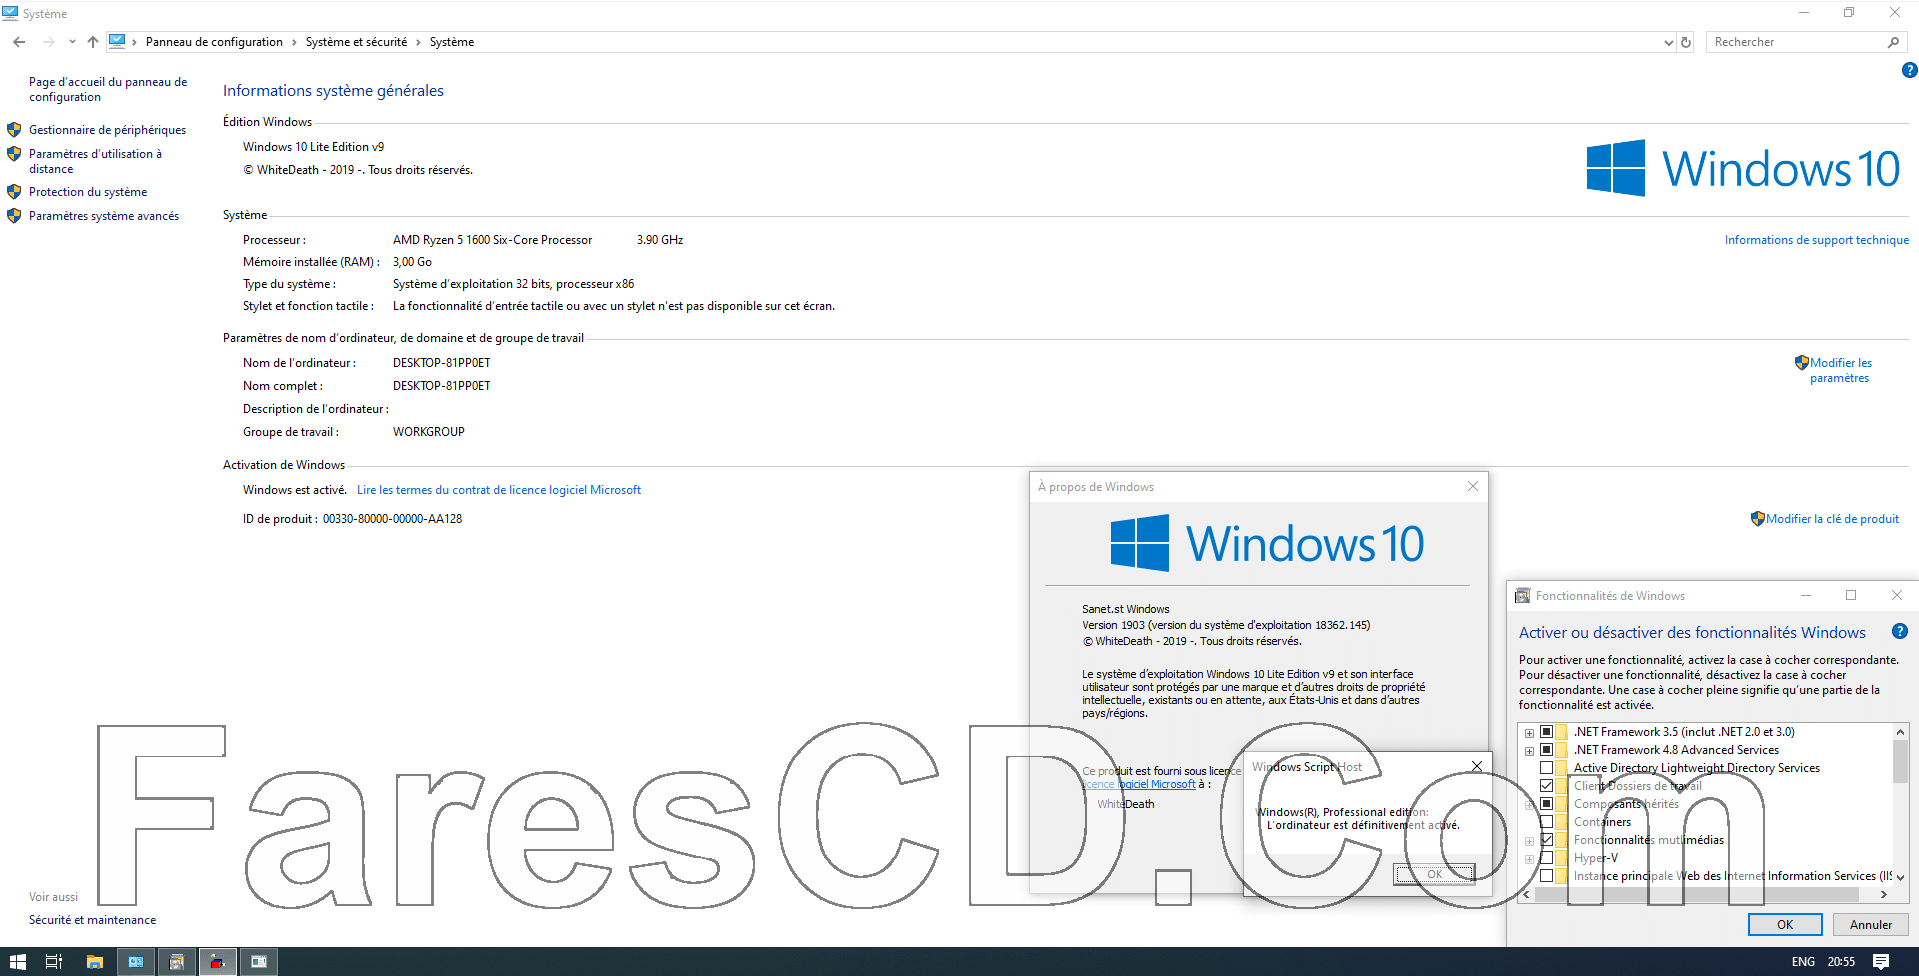Enable Active Directory Lightweight Directory Services
Screen dimensions: 1919x976
[x=1546, y=768]
